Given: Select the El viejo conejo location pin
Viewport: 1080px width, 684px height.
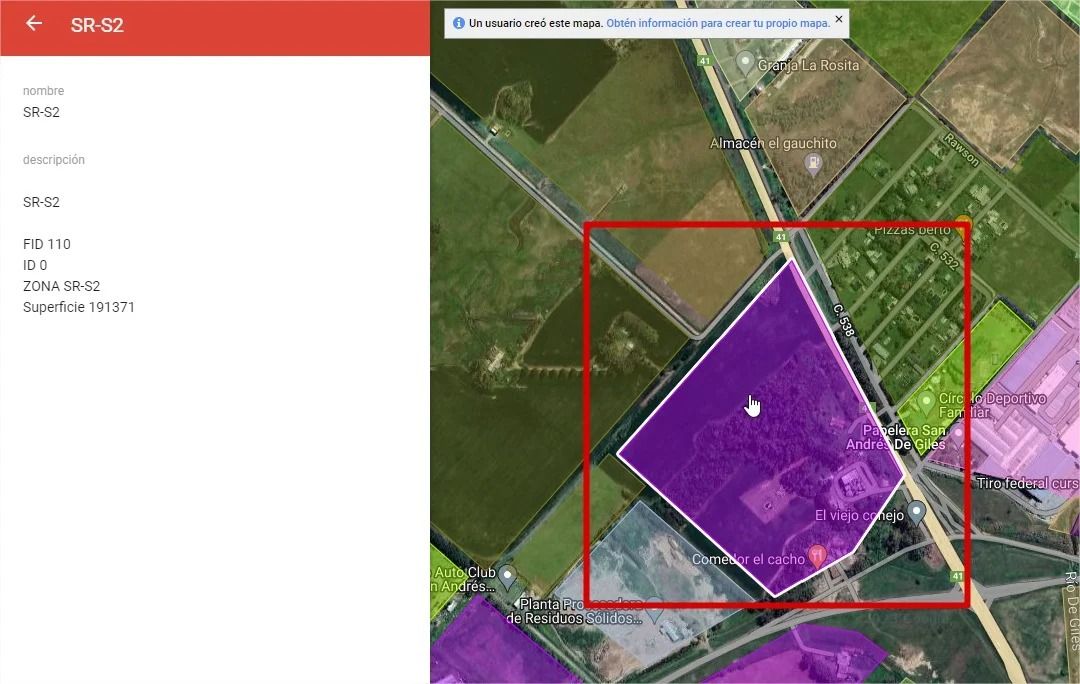Looking at the screenshot, I should coord(915,512).
